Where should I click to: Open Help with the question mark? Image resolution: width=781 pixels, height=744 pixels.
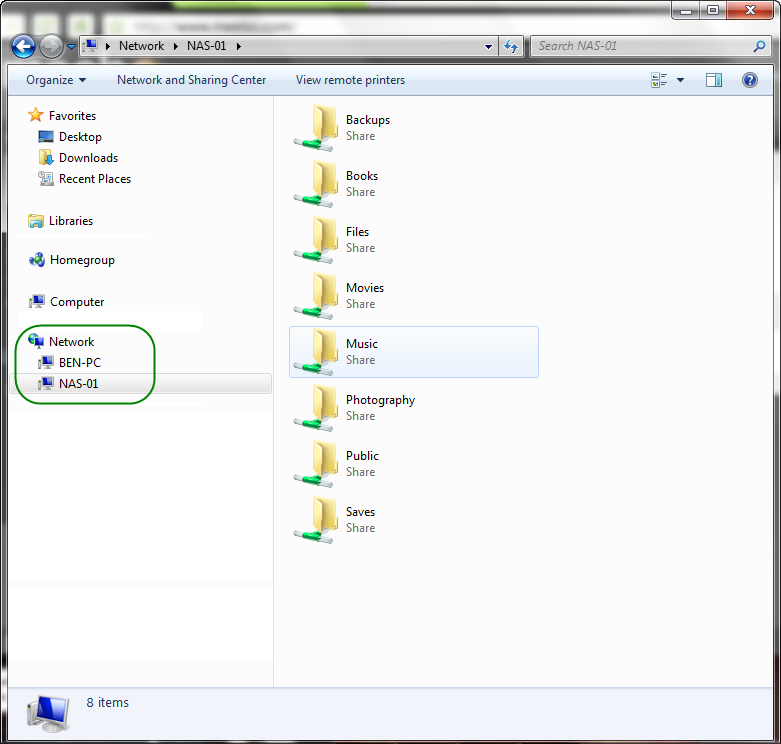click(x=750, y=80)
